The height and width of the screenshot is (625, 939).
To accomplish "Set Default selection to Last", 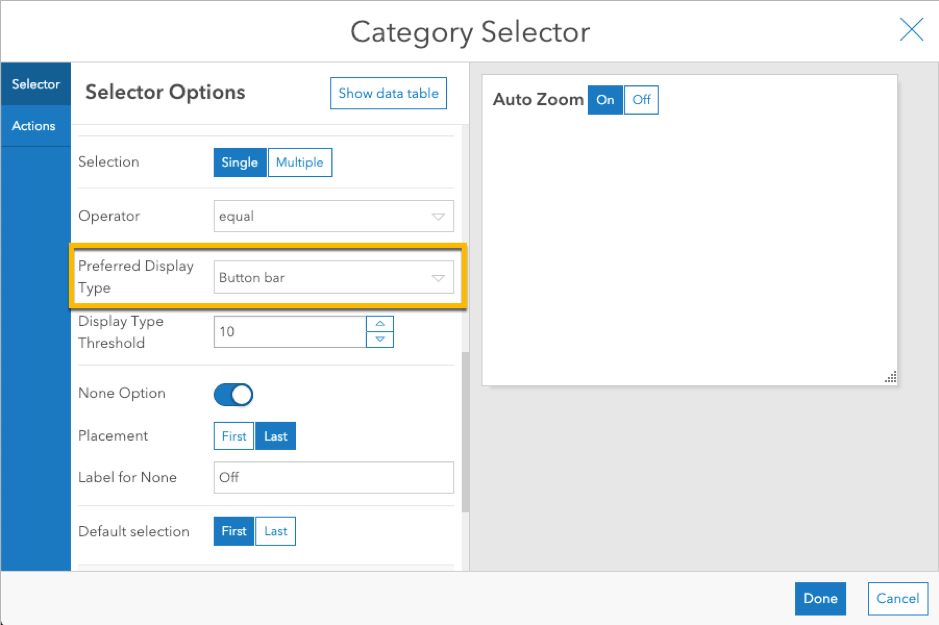I will click(x=276, y=531).
